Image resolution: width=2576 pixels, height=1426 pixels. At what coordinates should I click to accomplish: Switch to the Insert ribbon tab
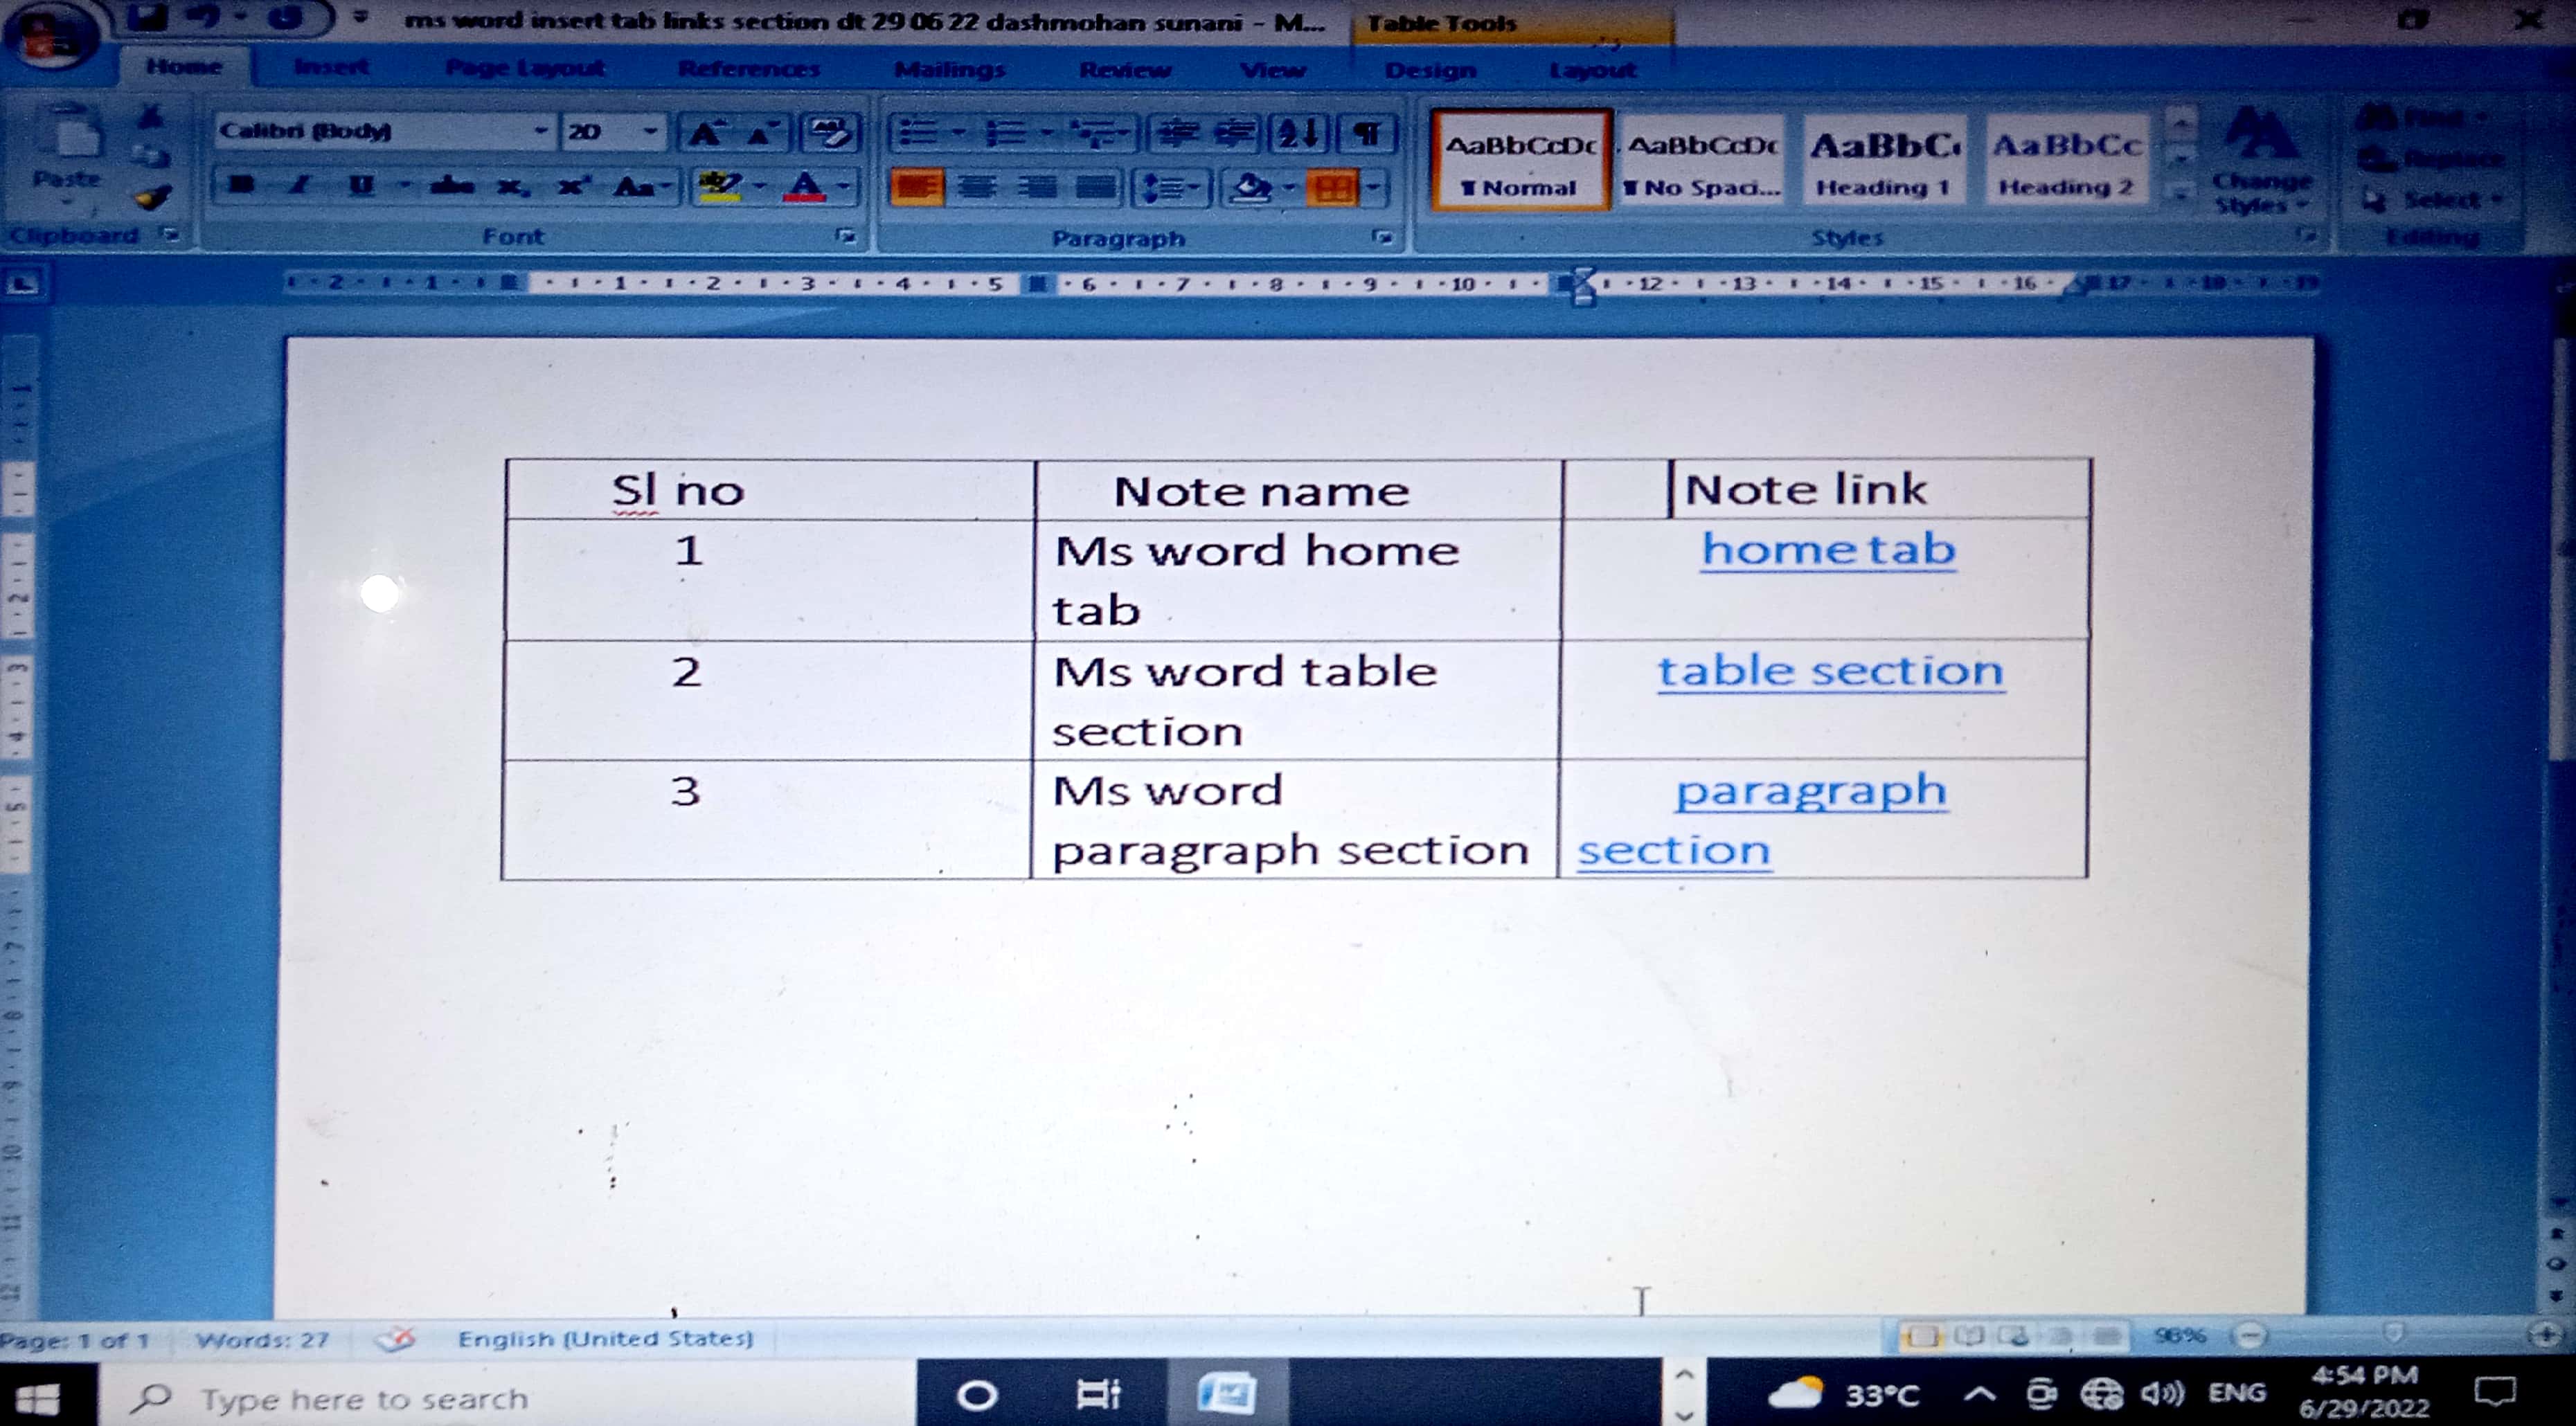point(331,68)
